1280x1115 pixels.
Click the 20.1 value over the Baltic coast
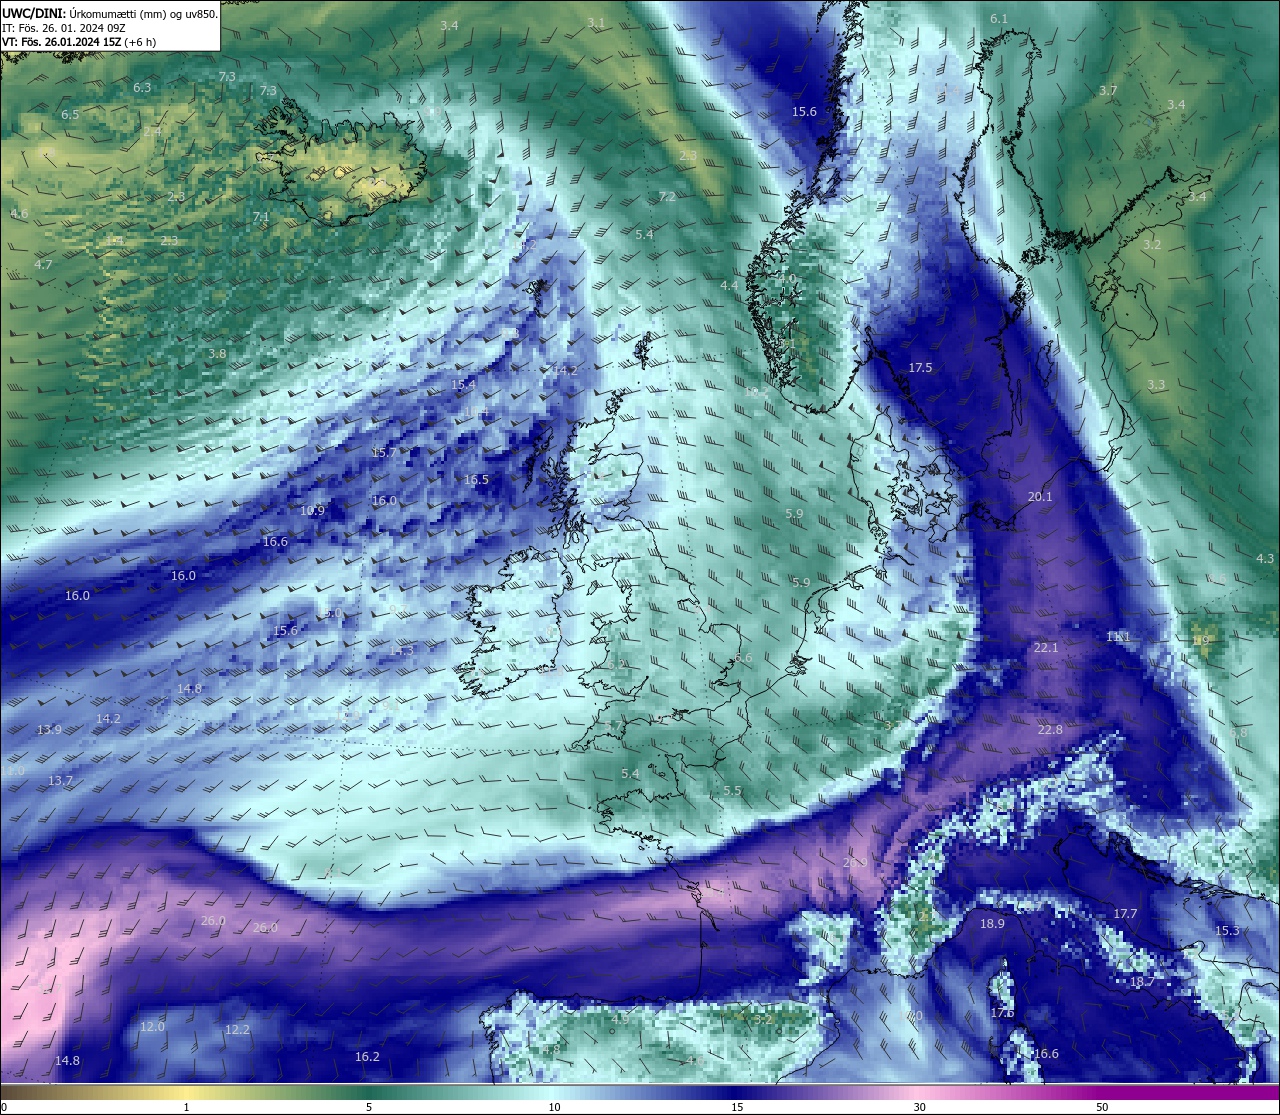(1040, 497)
